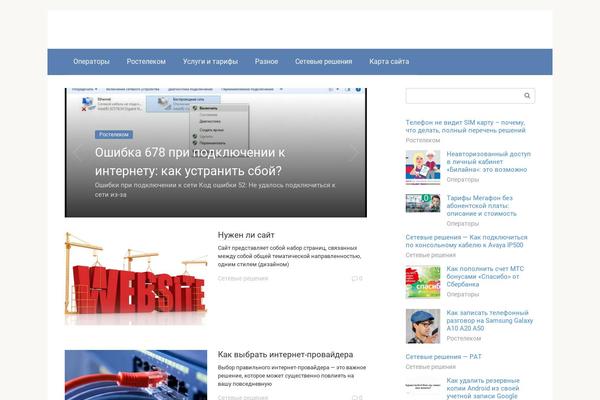Click Ростелеком category under Samsung Galaxy article
This screenshot has height=400, width=600.
464,338
